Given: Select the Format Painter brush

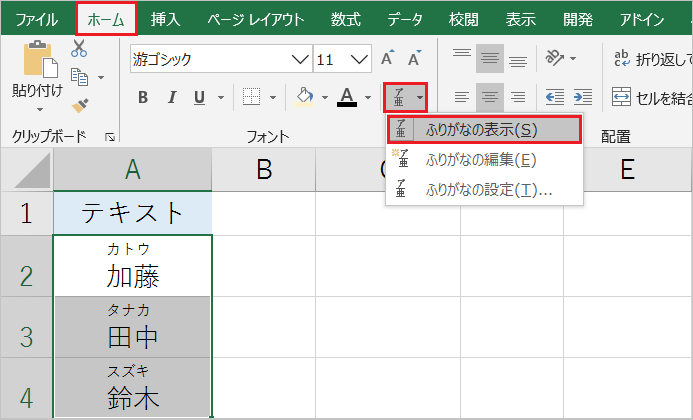Looking at the screenshot, I should (x=80, y=106).
